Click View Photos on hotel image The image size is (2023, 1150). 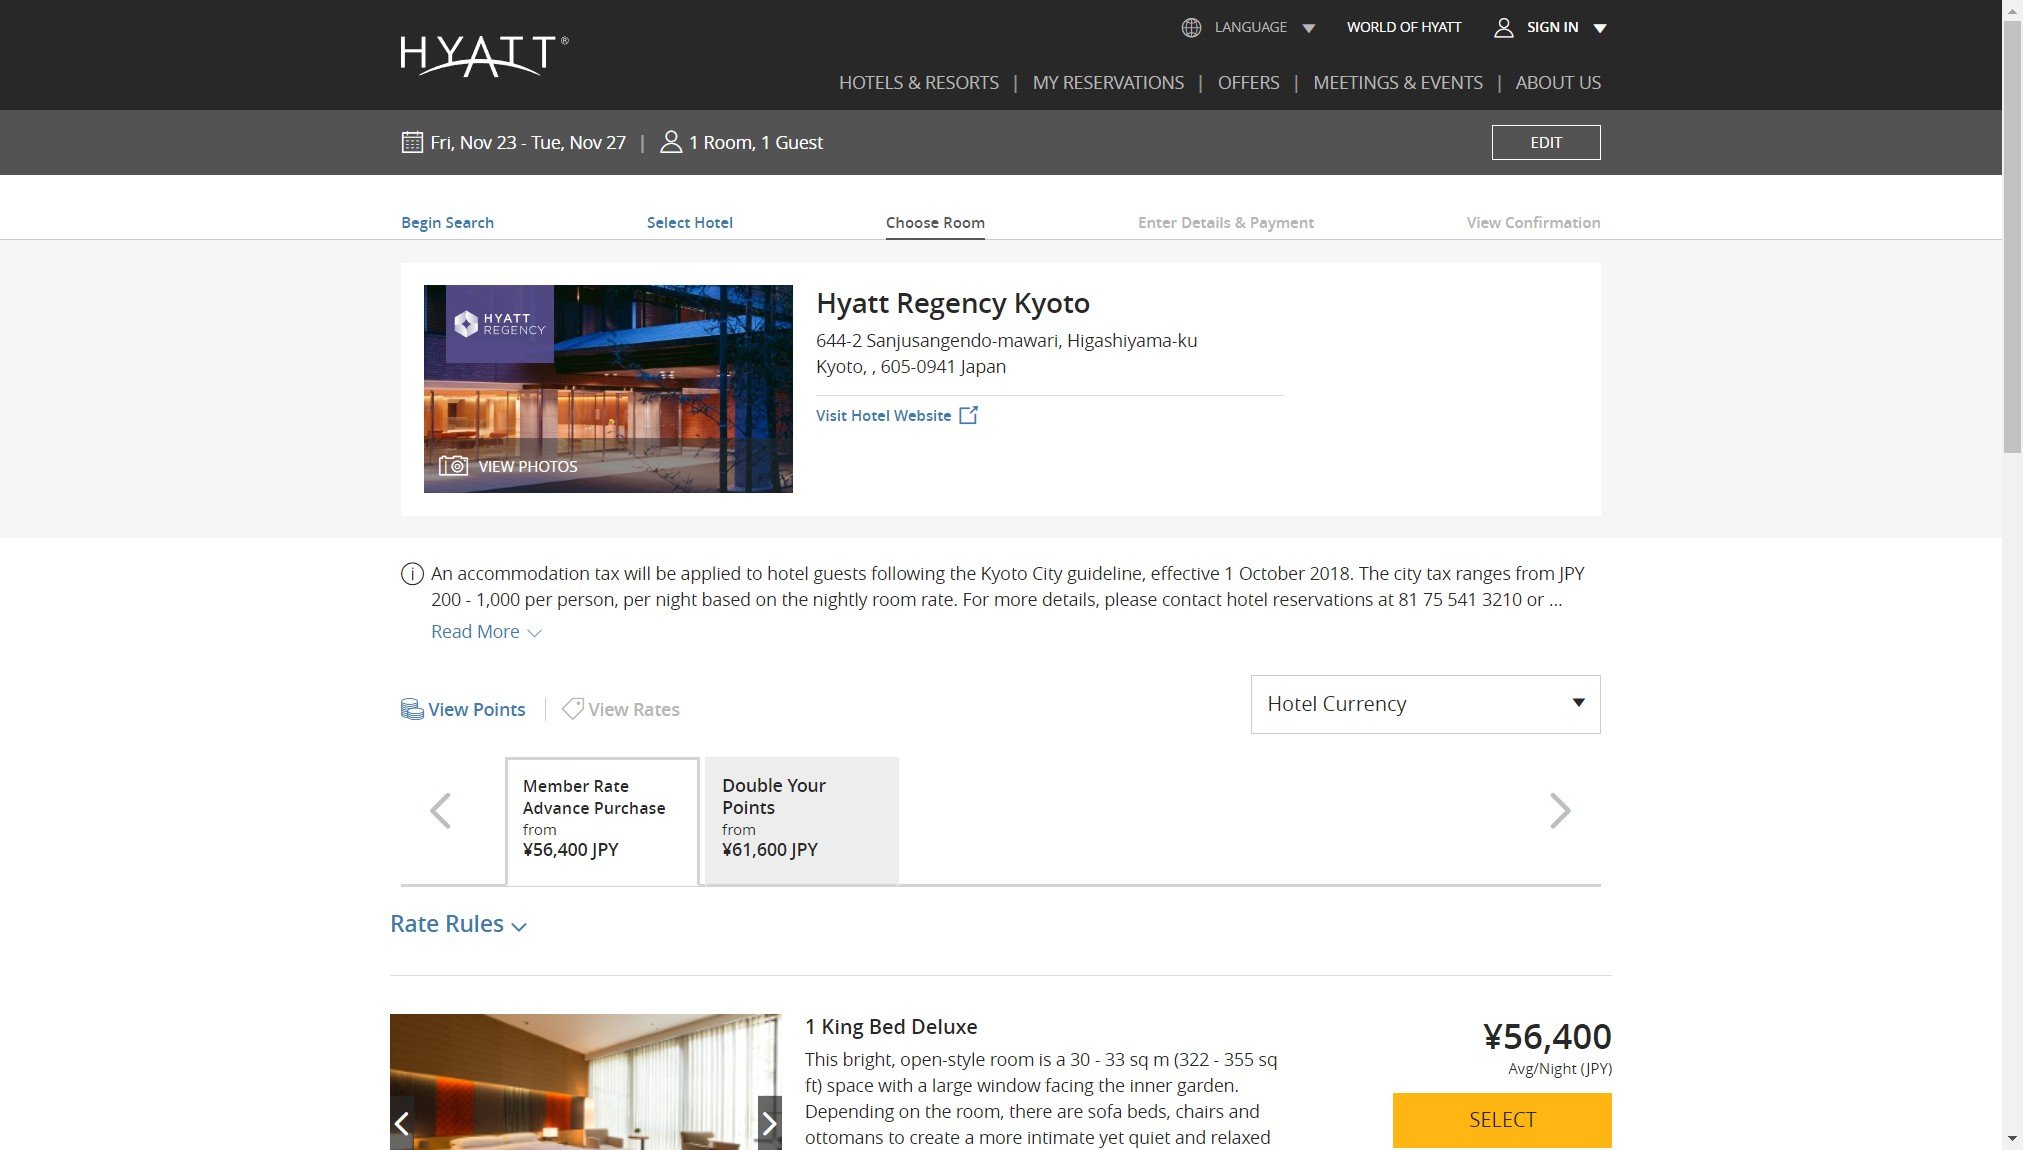(527, 467)
